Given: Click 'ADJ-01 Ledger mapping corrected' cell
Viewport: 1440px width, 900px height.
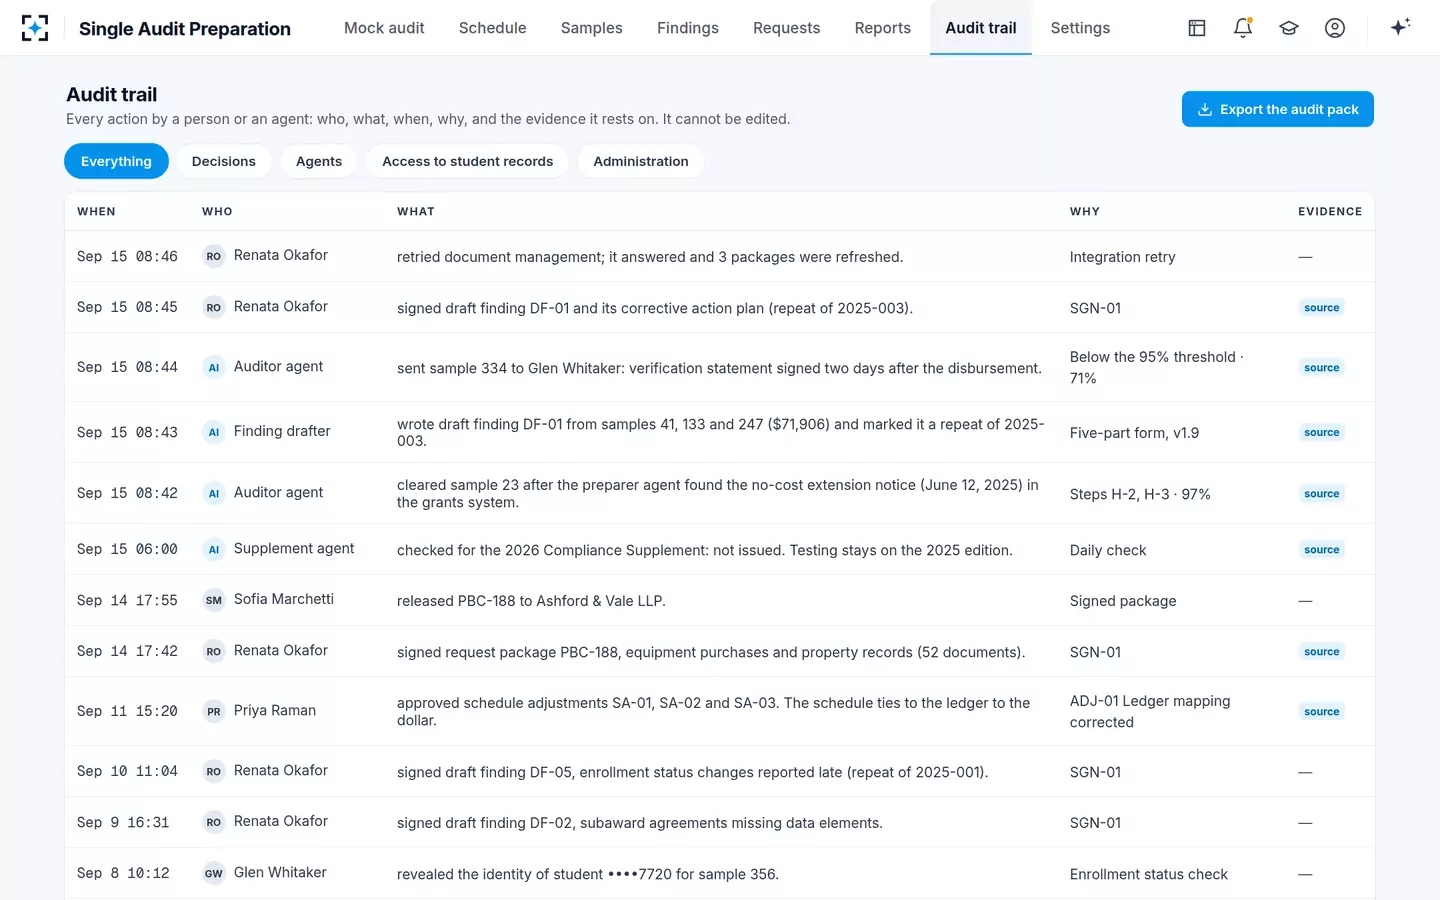Looking at the screenshot, I should [1150, 712].
